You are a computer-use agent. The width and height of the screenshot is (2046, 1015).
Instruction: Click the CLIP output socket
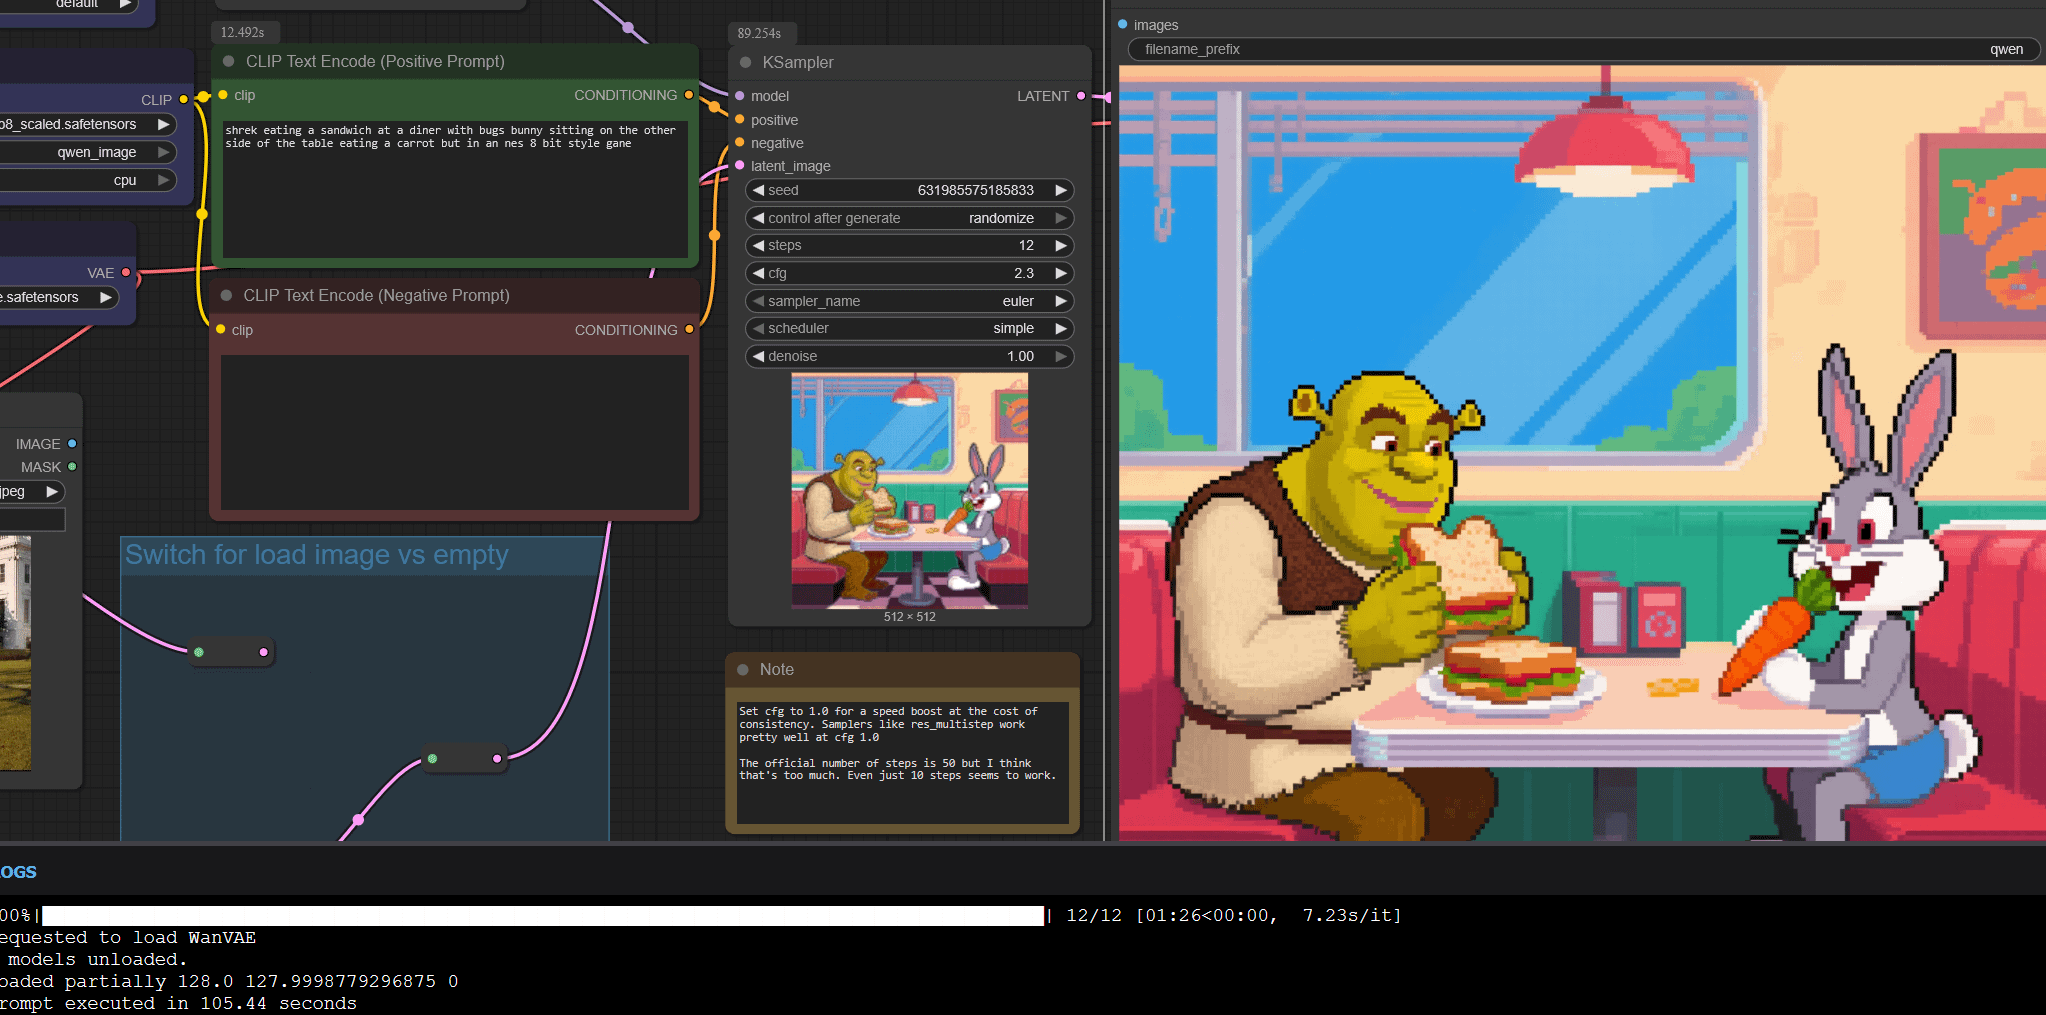pos(184,99)
